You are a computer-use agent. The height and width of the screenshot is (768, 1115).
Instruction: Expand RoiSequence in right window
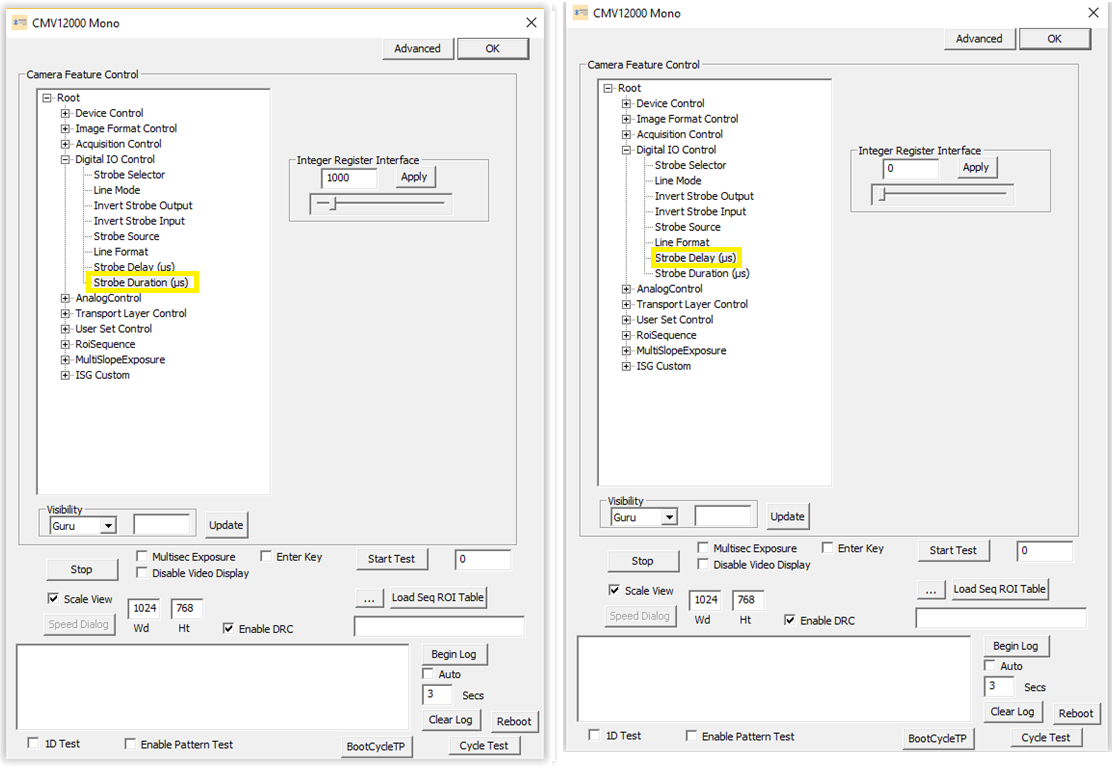coord(626,335)
